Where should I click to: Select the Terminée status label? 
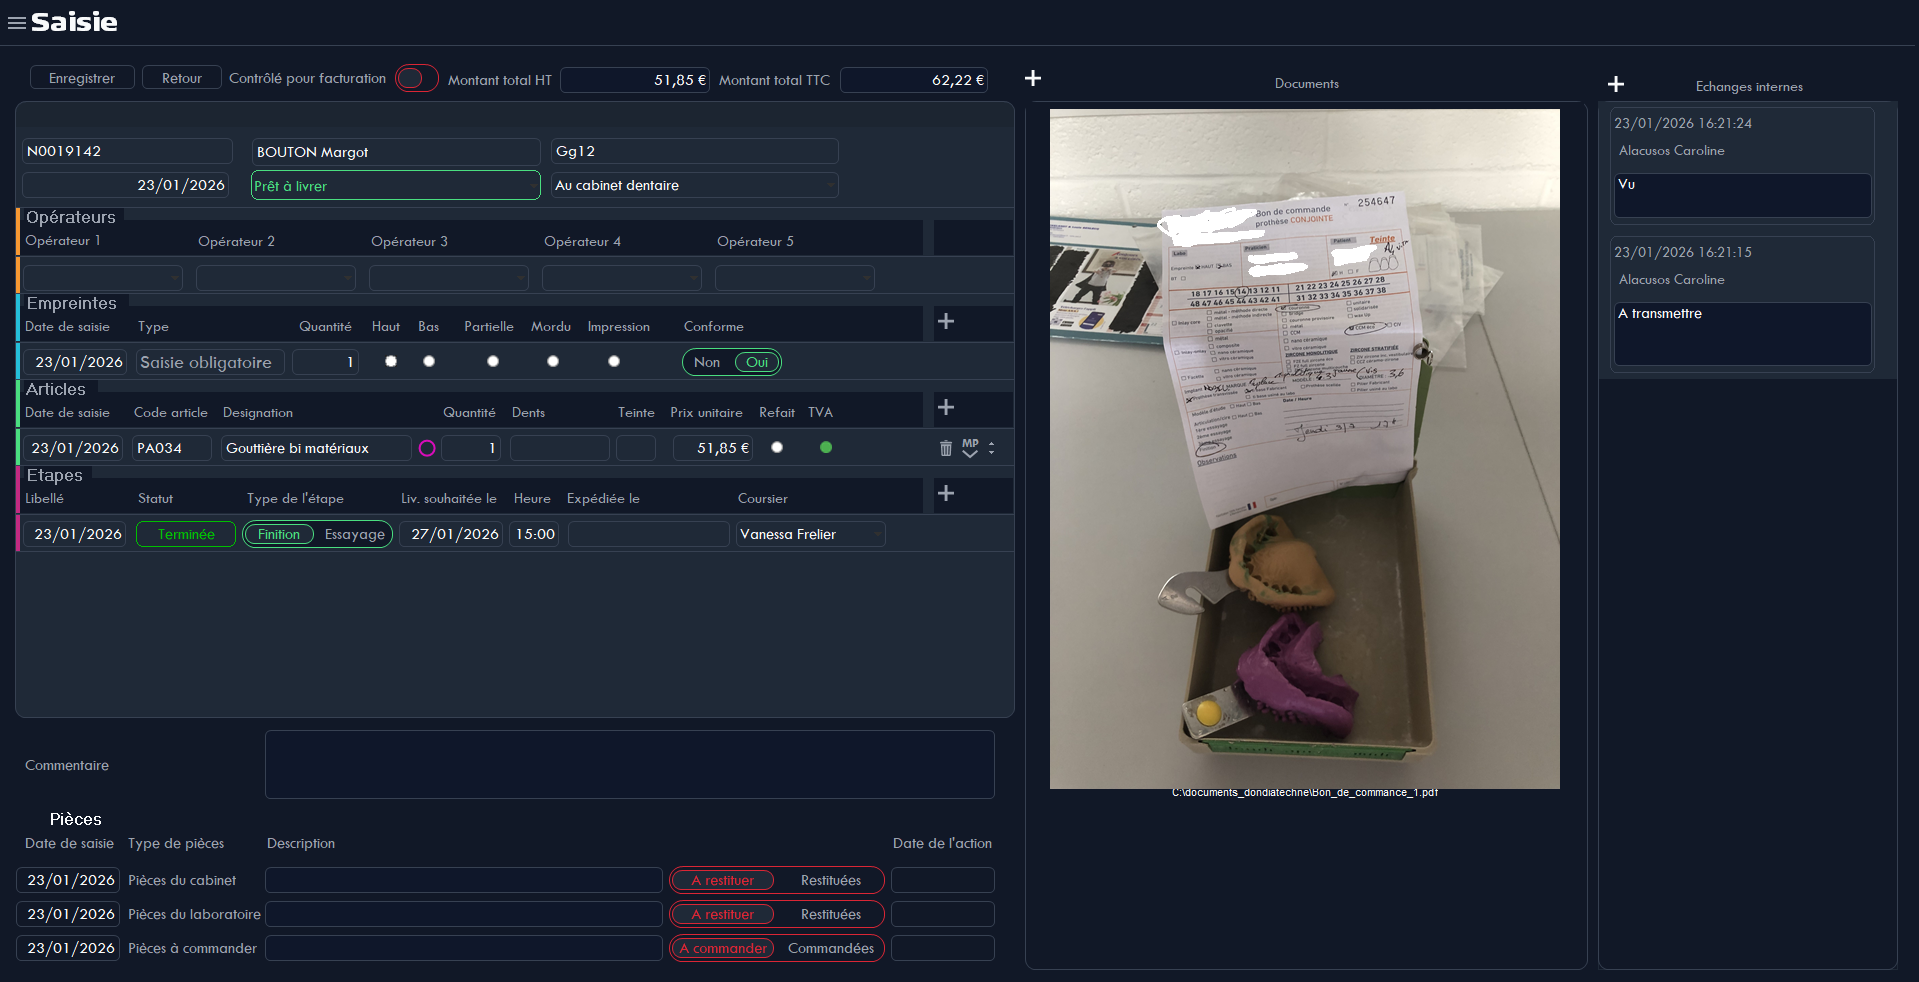click(185, 534)
